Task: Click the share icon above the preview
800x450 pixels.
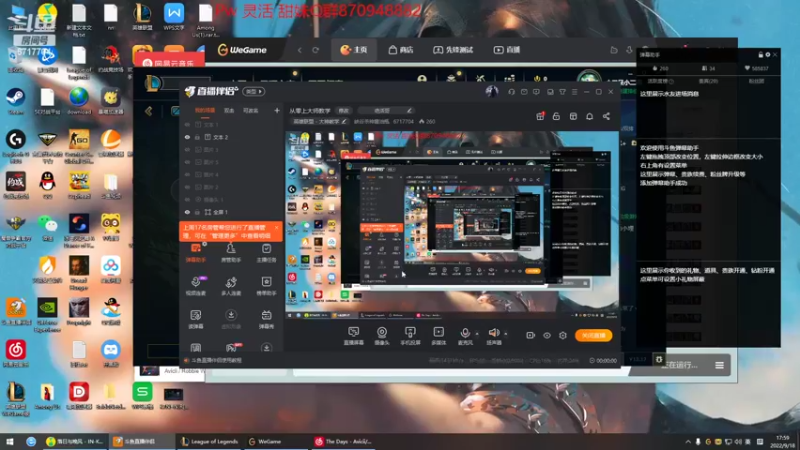Action: [606, 116]
